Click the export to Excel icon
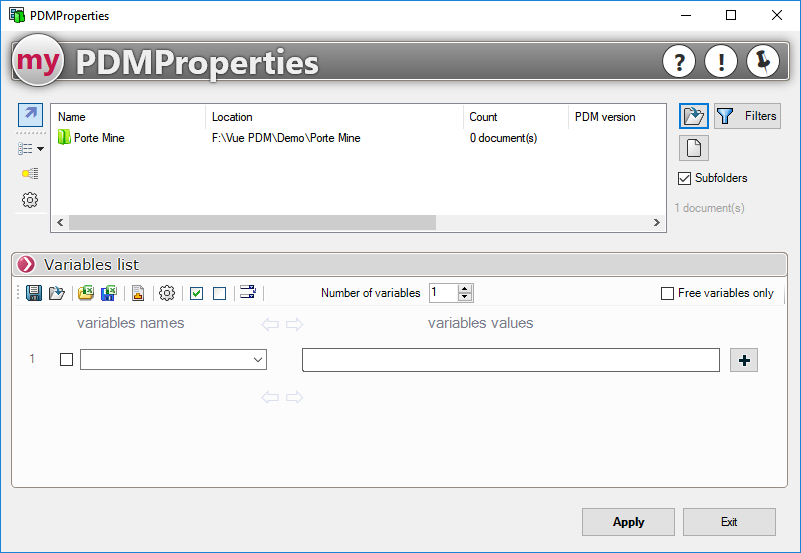Screen dimensions: 801x553 click(86, 293)
